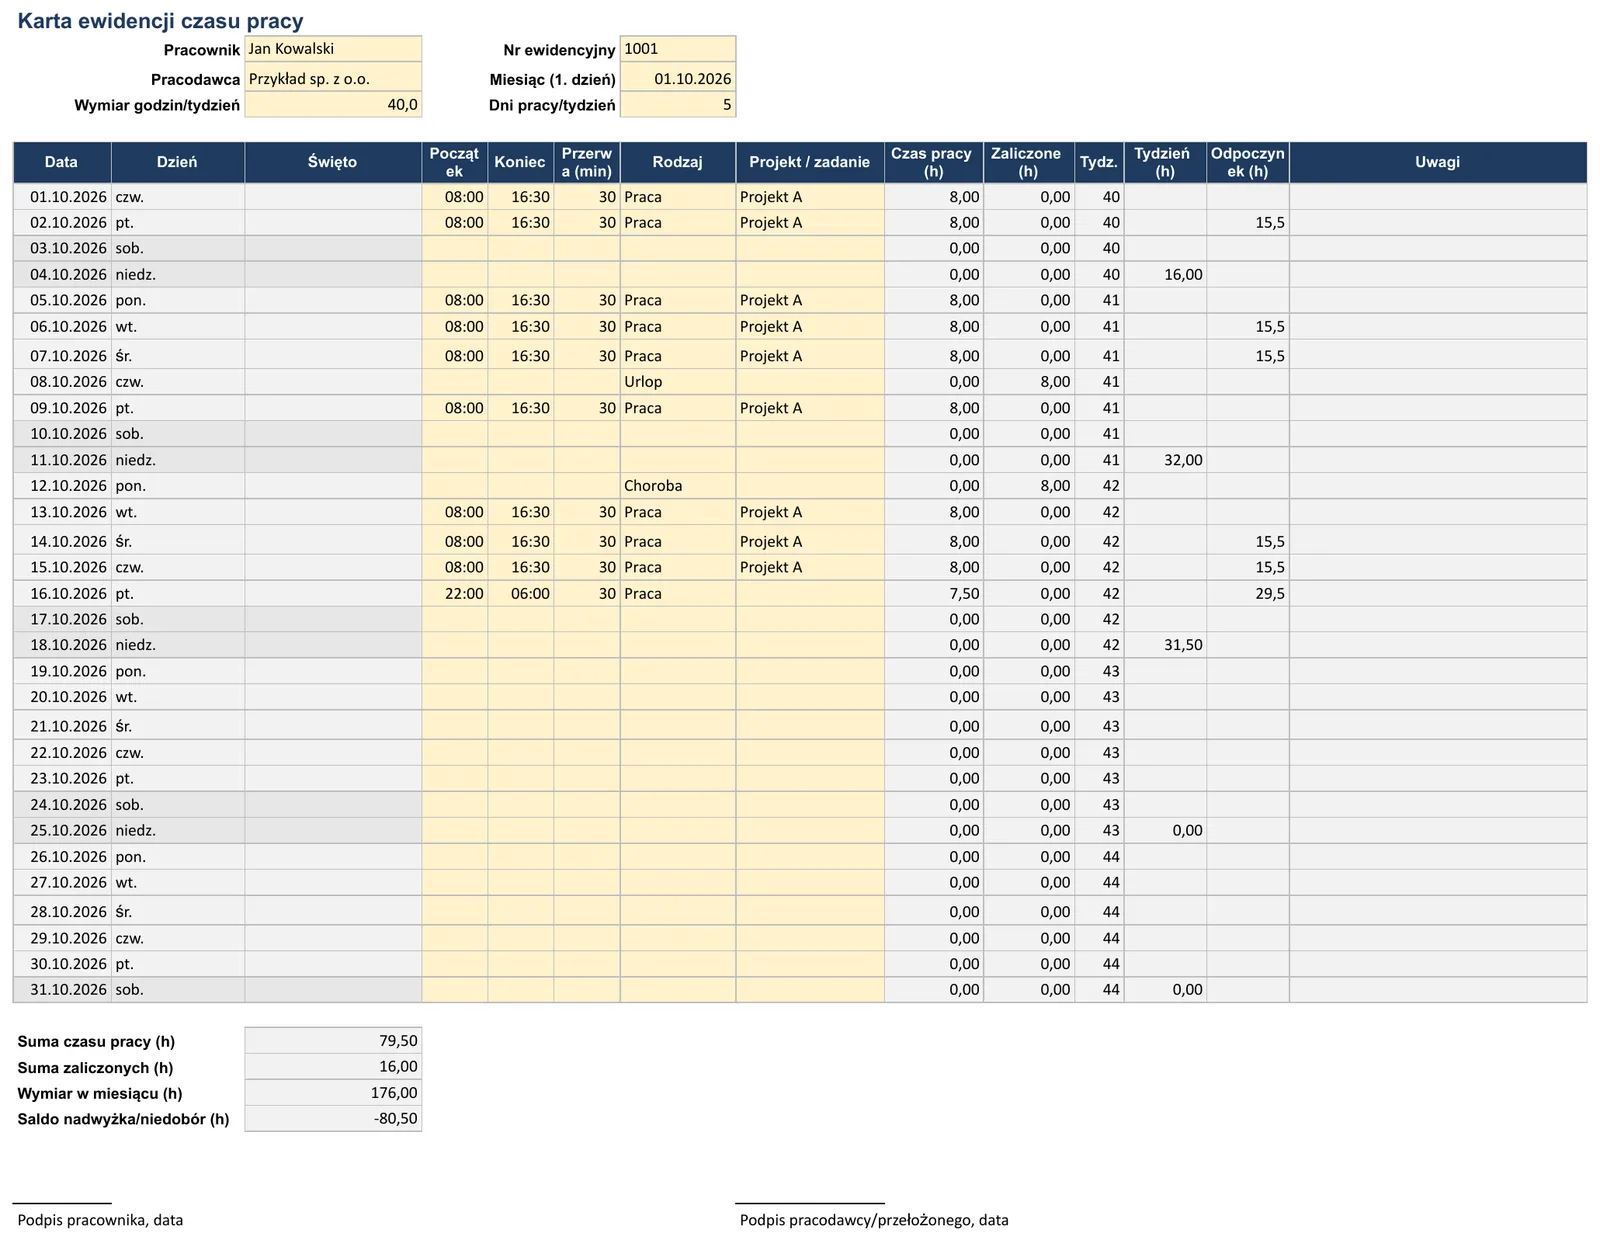Select the Dni pracy/tydzień value 5

(x=678, y=105)
